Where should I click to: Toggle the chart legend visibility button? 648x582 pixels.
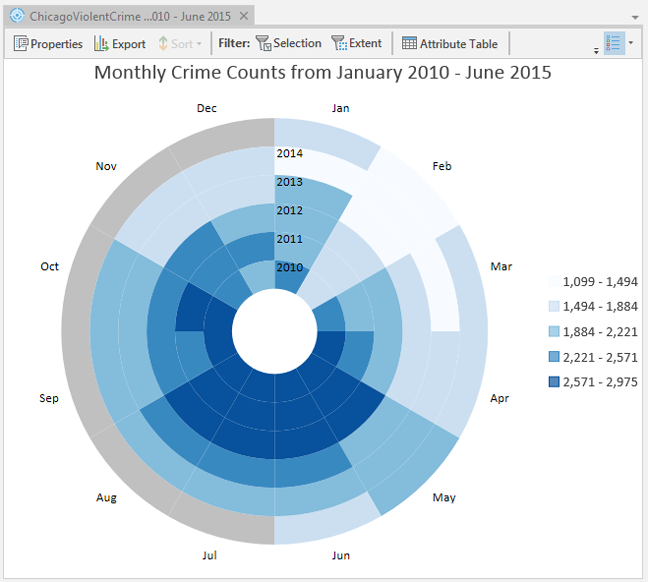(614, 44)
